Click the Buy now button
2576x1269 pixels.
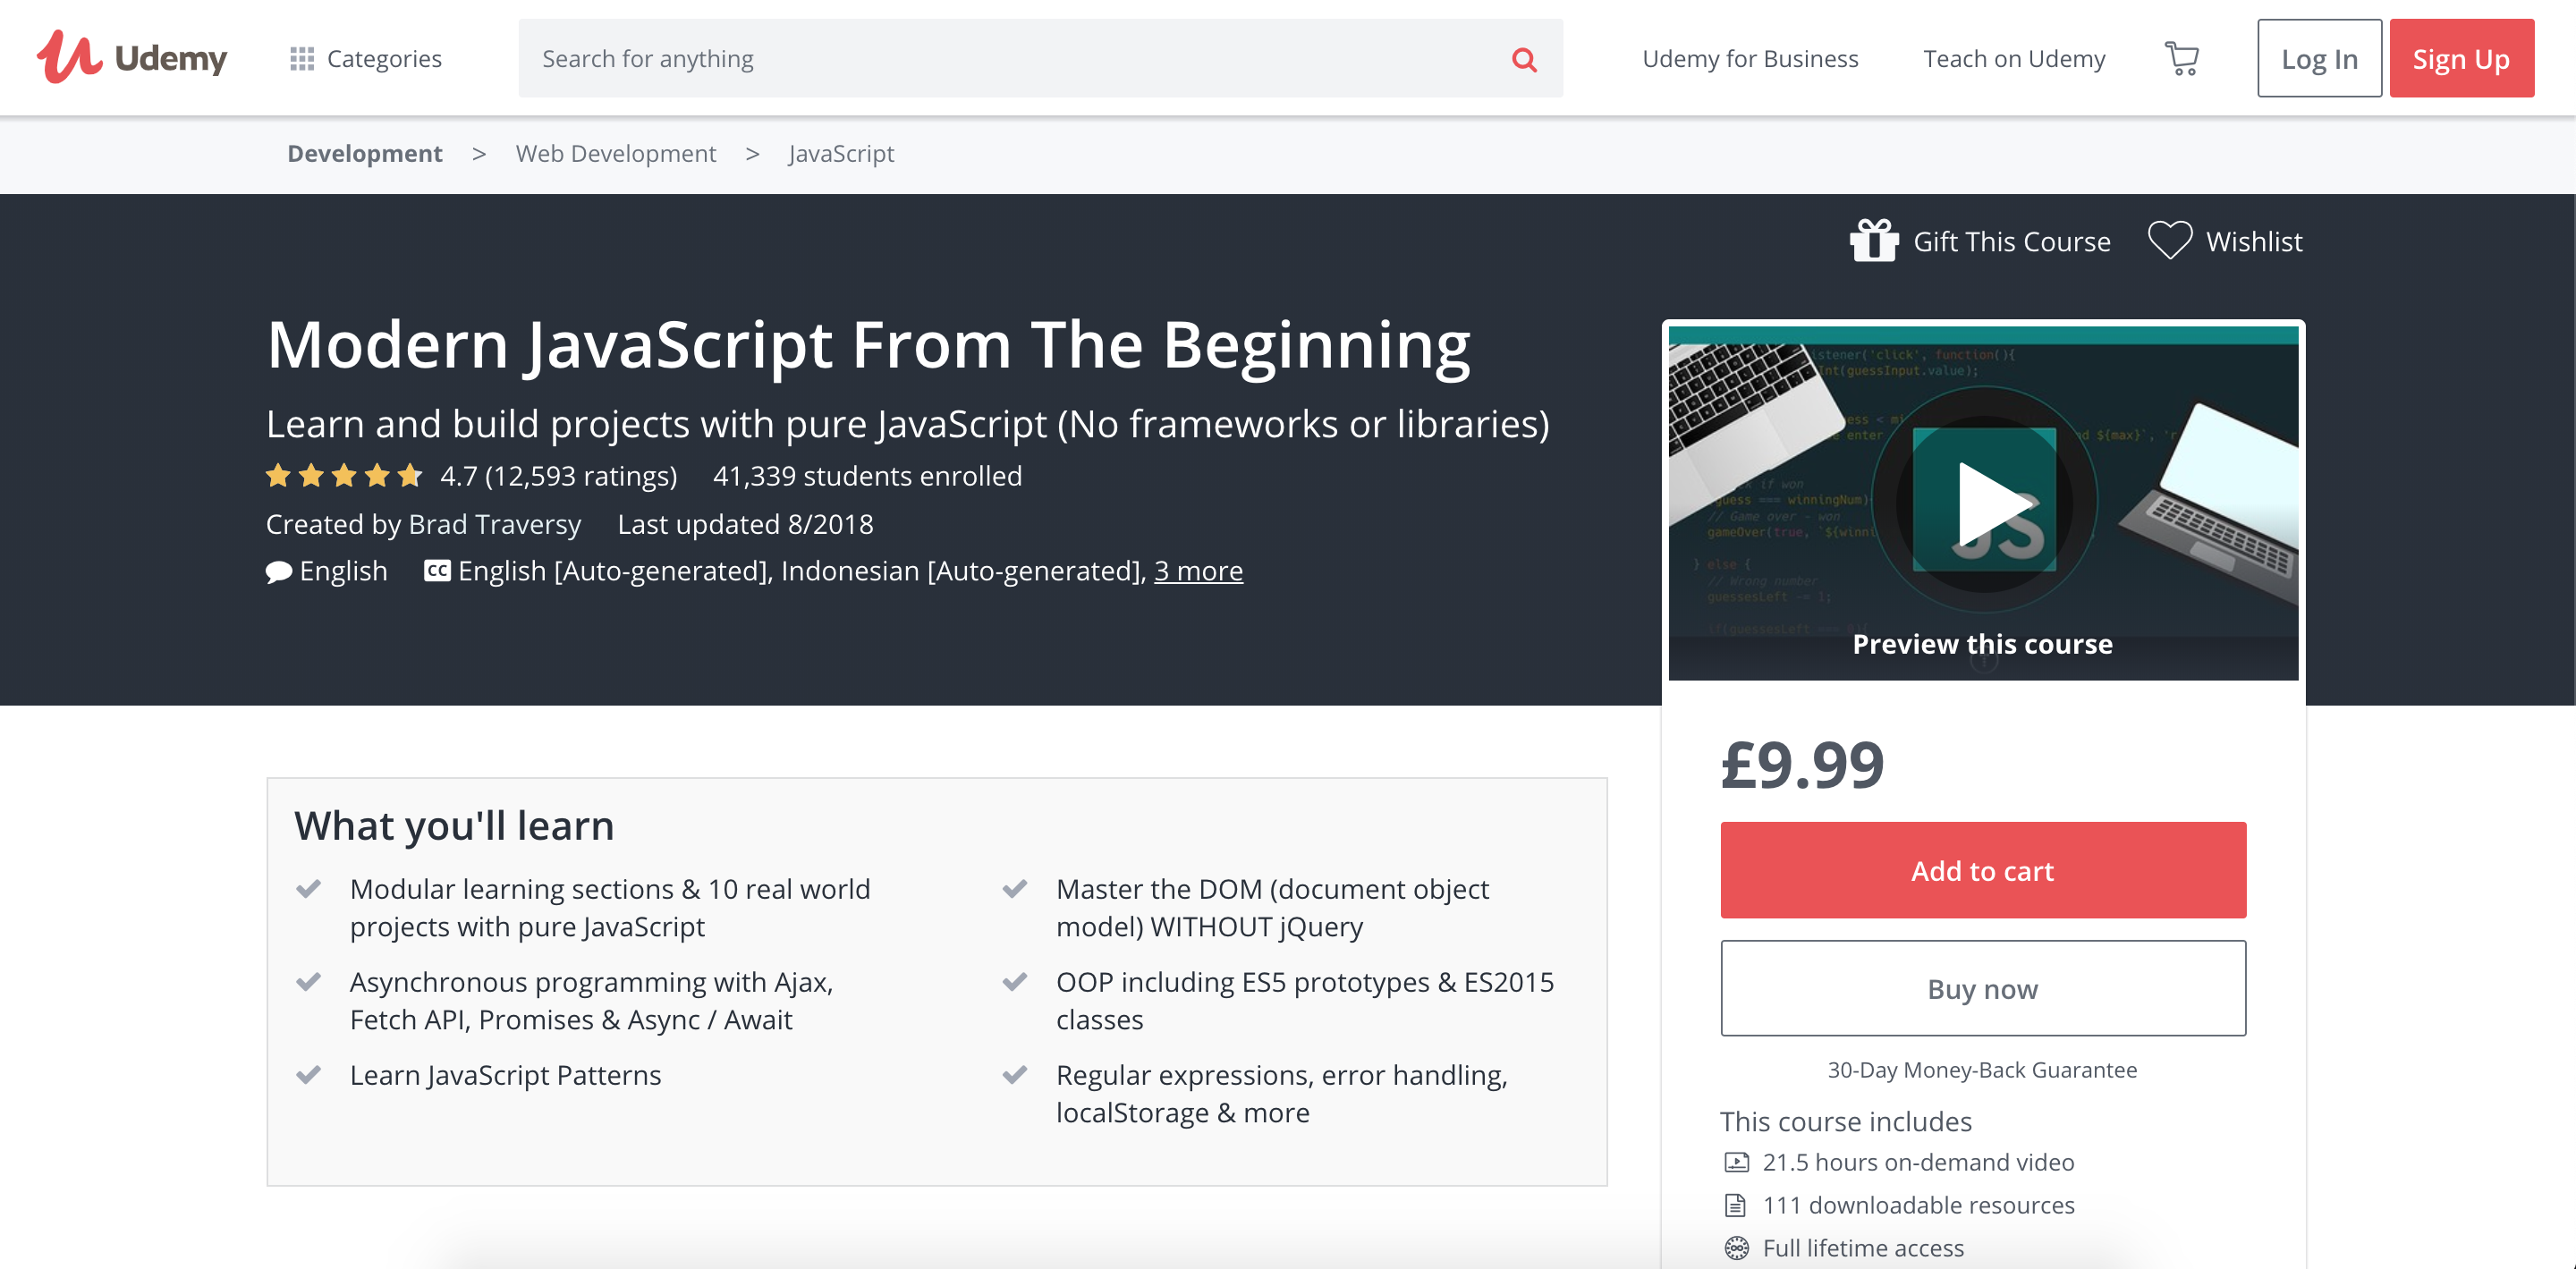pos(1982,988)
